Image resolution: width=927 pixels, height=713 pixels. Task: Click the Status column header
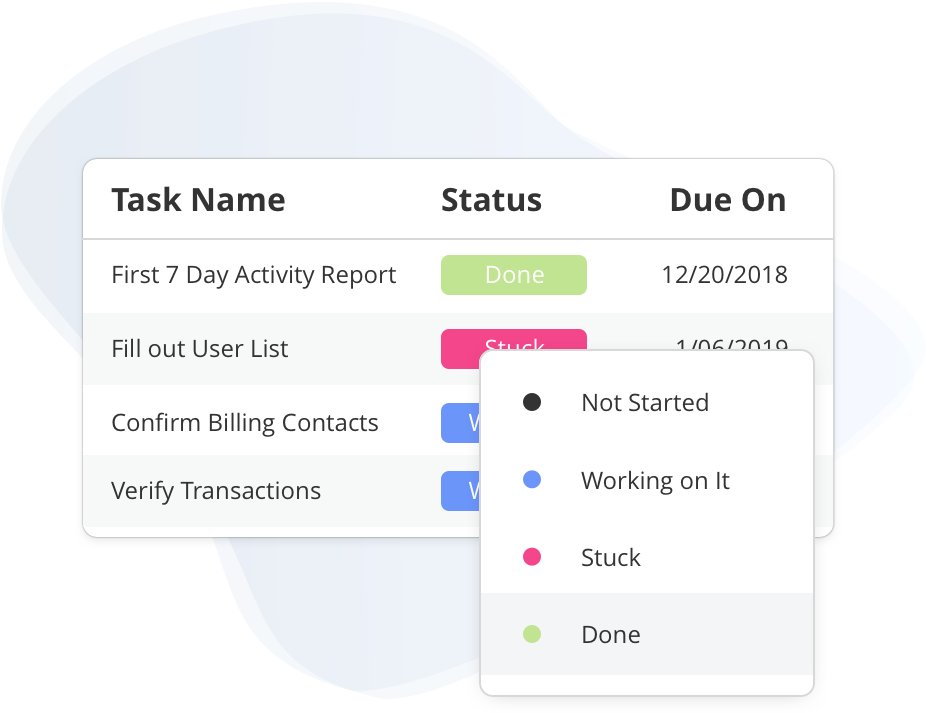(x=491, y=200)
